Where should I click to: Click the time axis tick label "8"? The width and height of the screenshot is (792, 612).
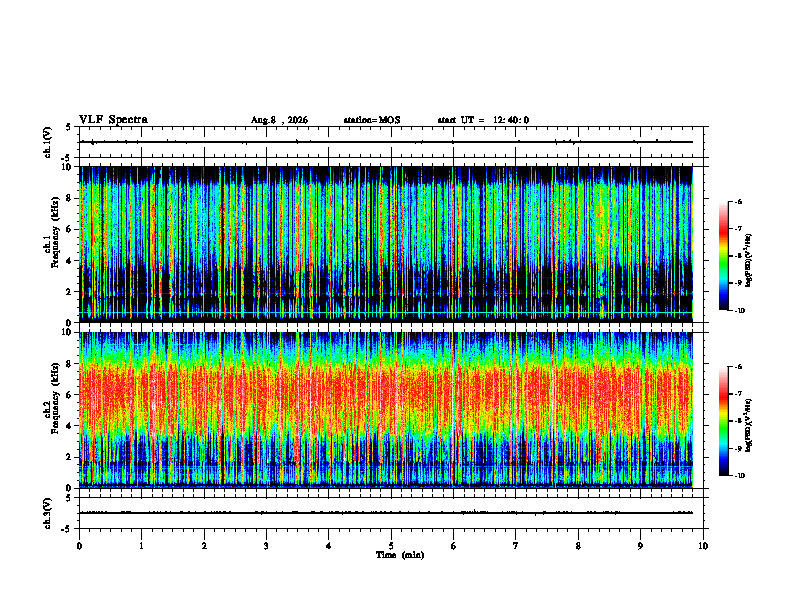point(578,546)
